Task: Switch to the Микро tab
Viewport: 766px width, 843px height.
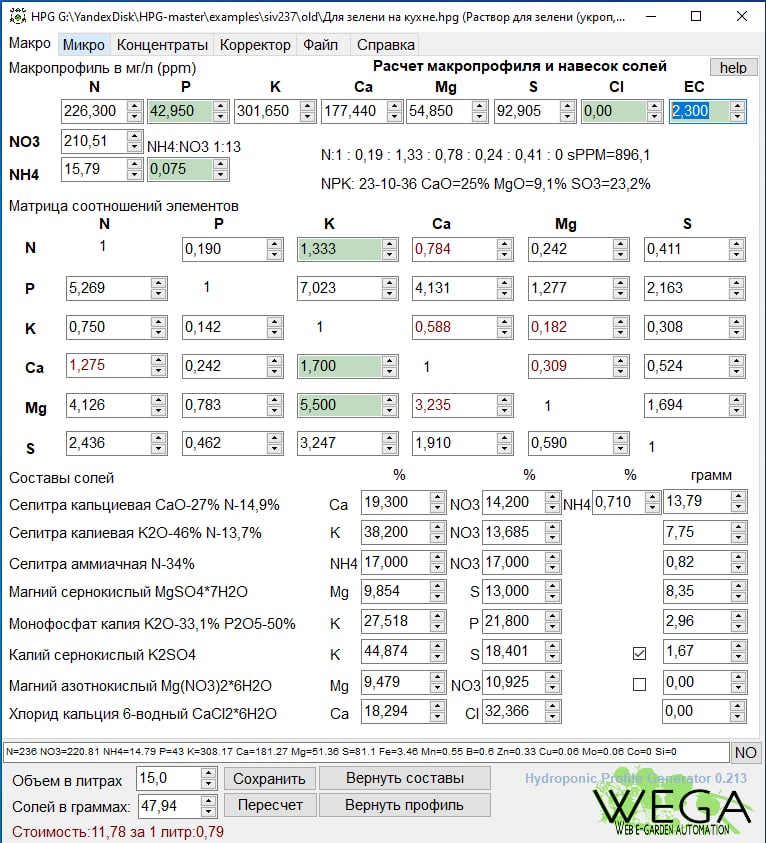Action: [x=84, y=45]
